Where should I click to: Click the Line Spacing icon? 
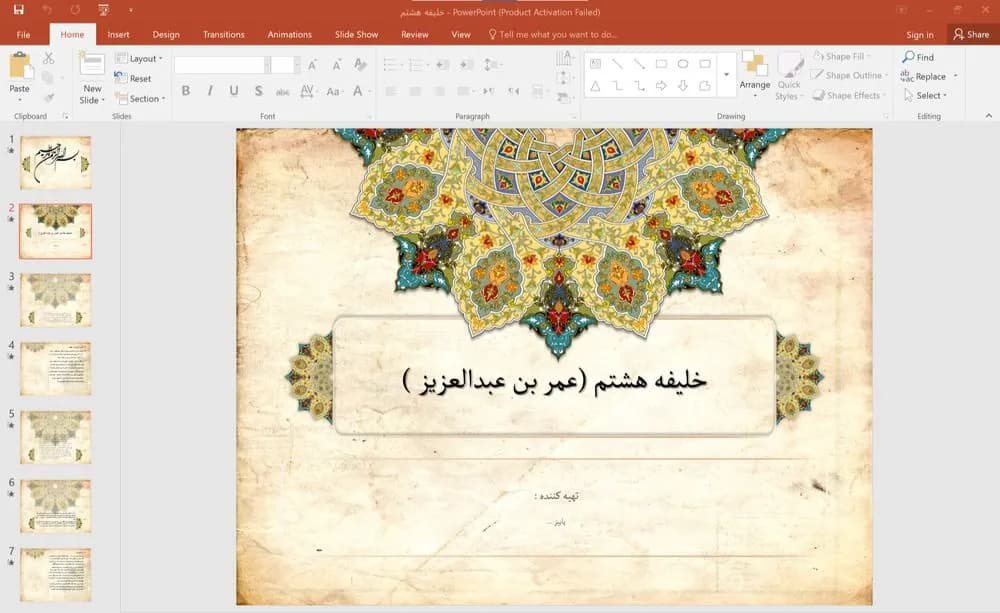click(x=492, y=64)
